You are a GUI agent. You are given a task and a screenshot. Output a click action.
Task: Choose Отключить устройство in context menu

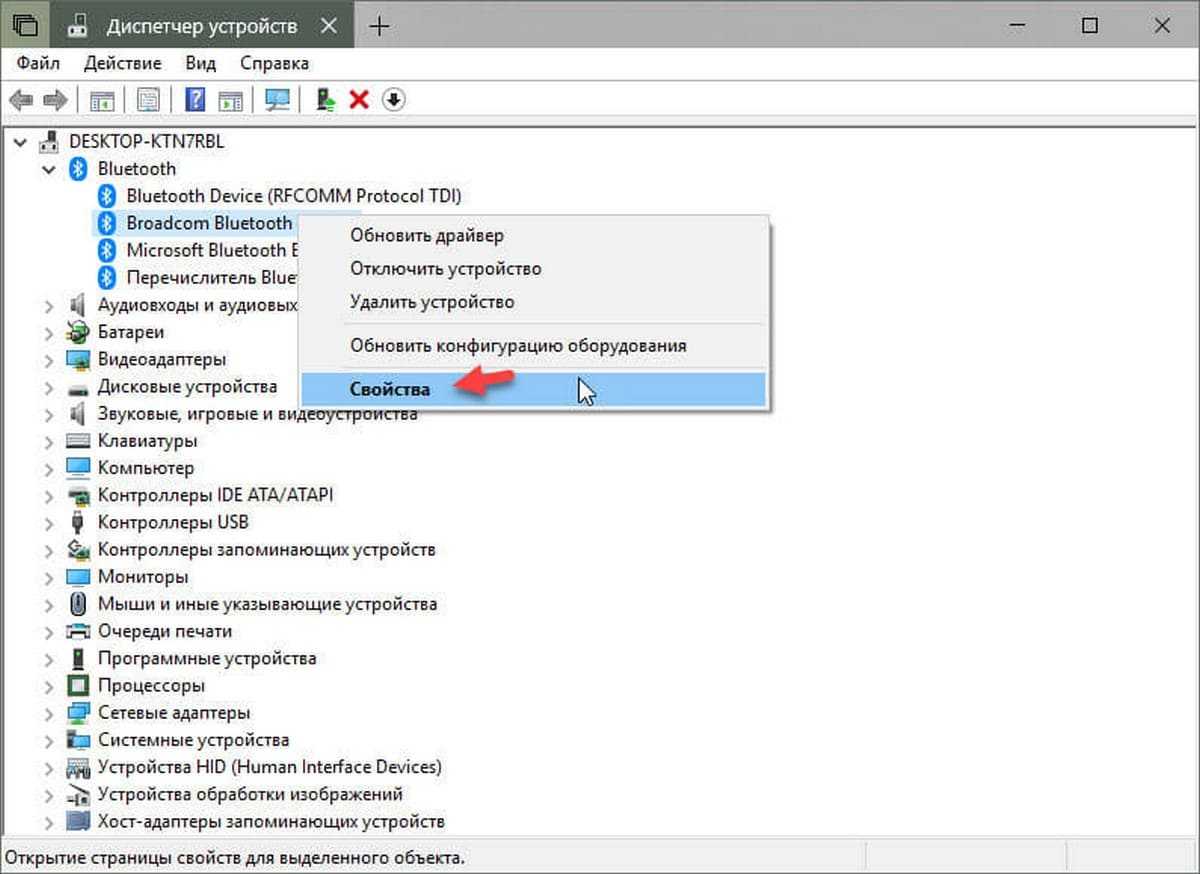point(445,269)
